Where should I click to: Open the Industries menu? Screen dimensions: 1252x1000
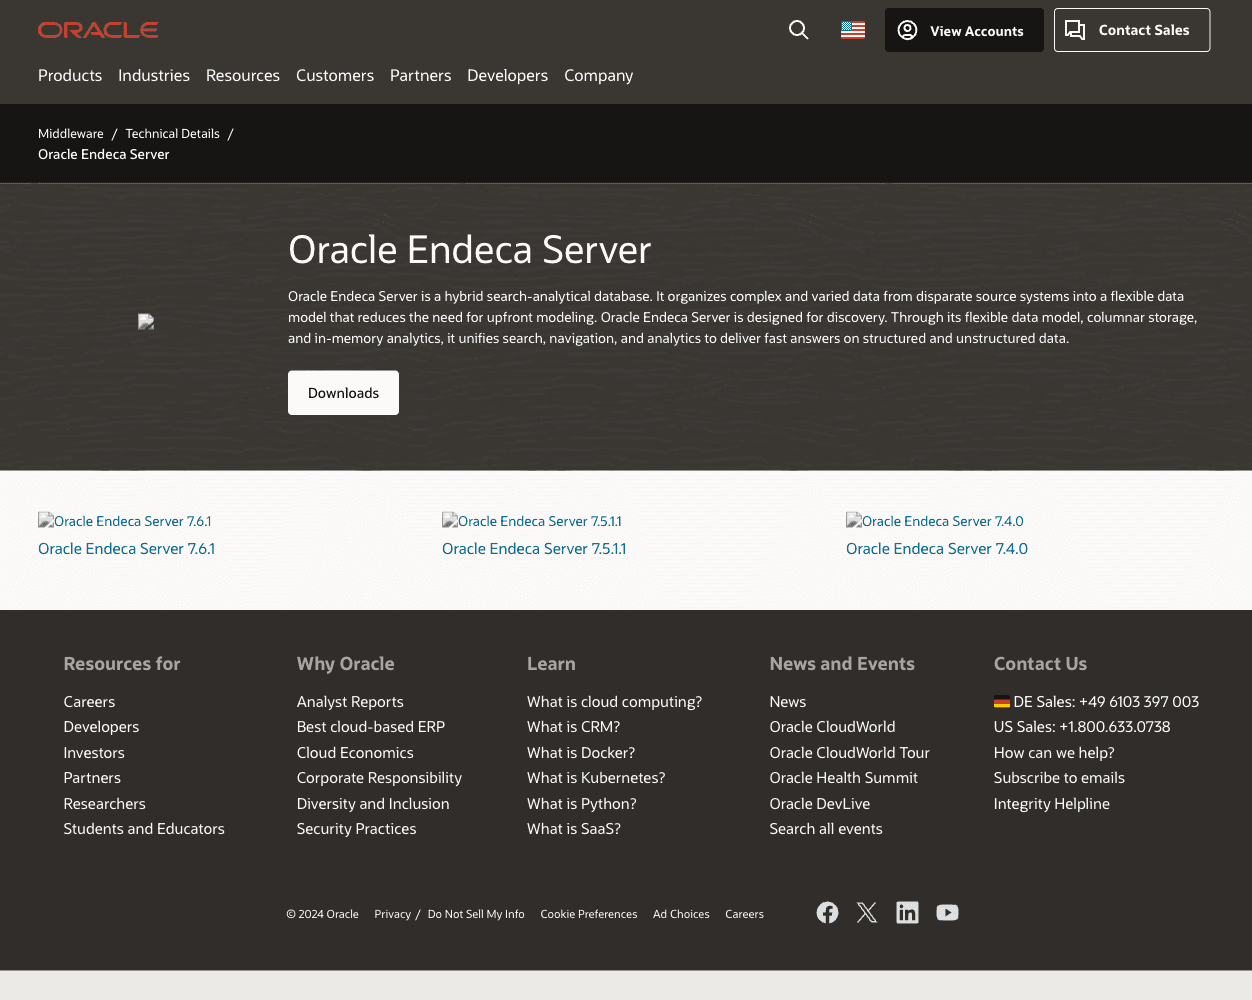154,75
